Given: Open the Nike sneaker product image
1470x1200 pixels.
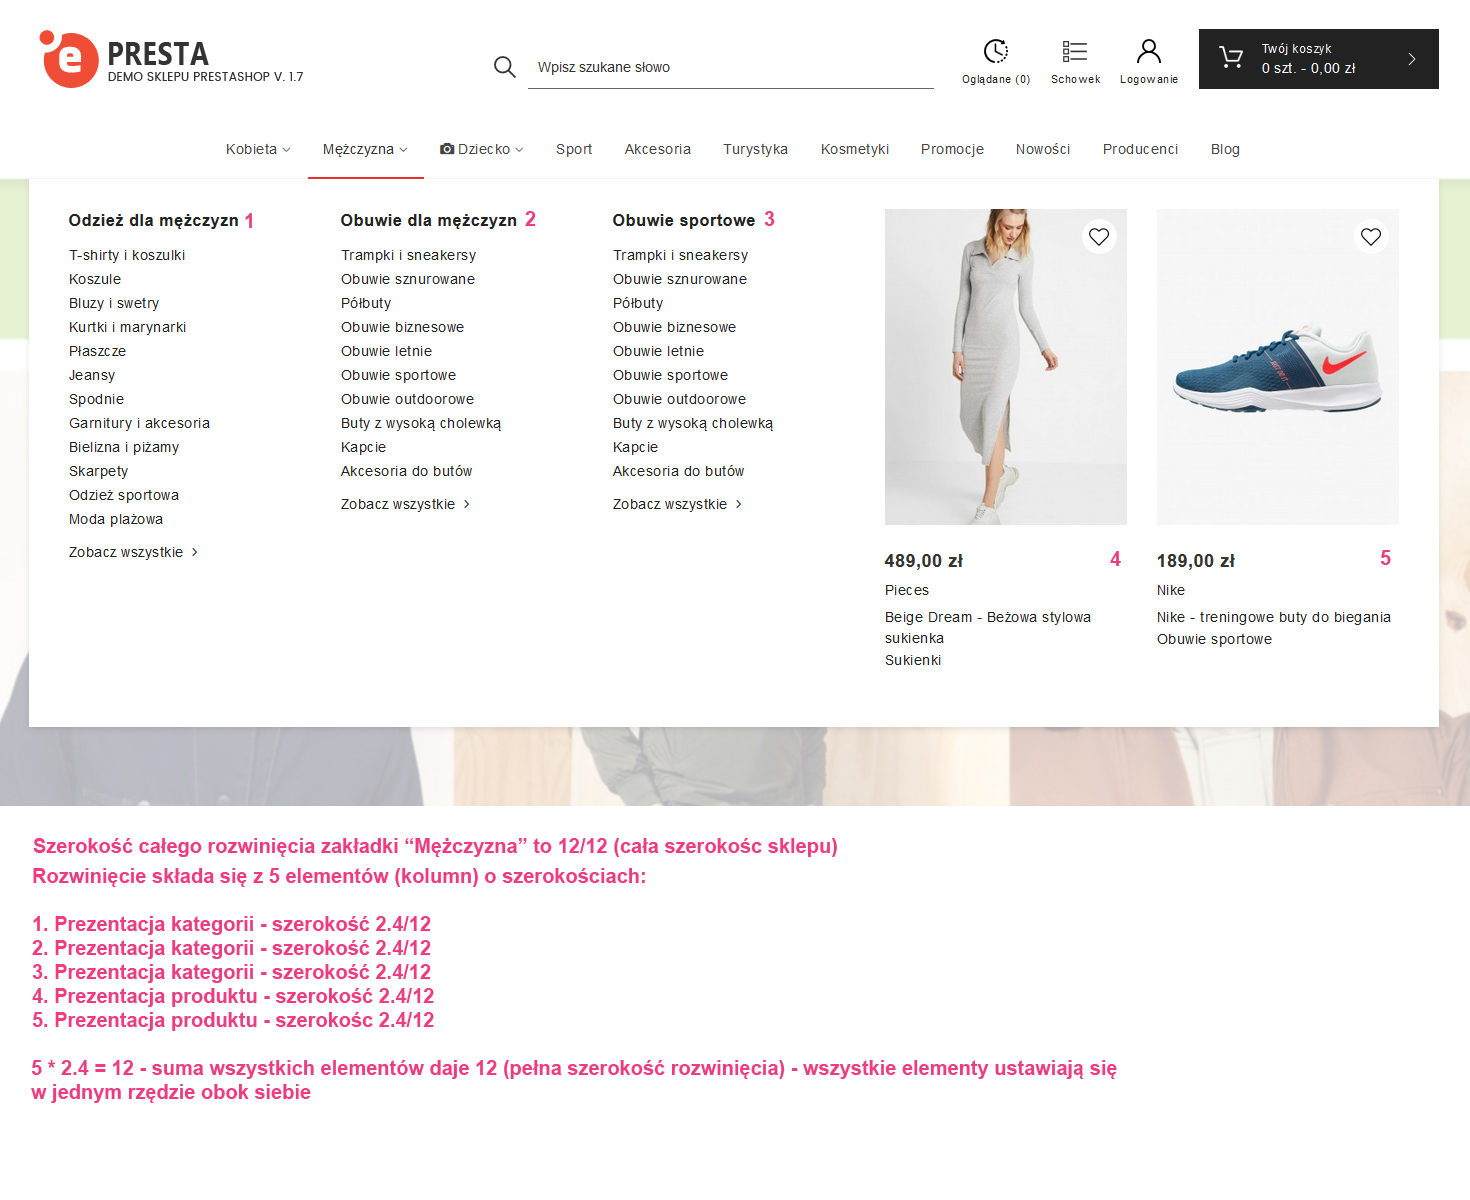Looking at the screenshot, I should pyautogui.click(x=1277, y=367).
